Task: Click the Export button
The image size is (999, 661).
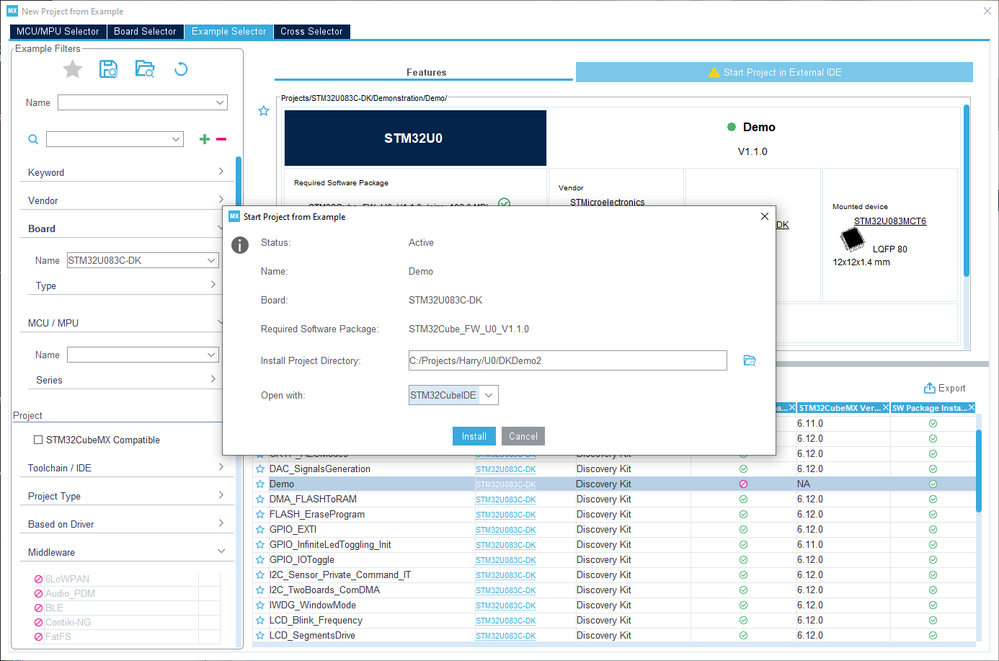Action: click(945, 388)
